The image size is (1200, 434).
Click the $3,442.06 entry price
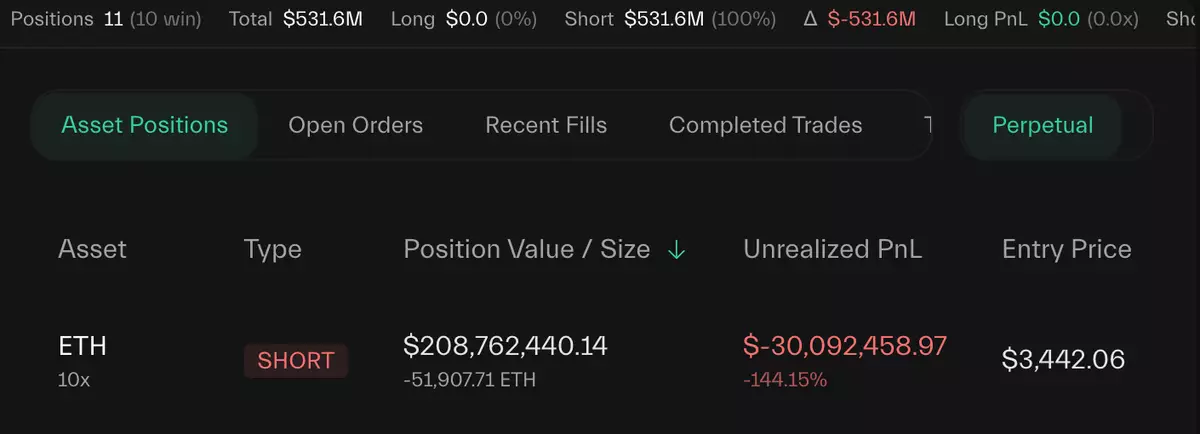pos(1063,359)
